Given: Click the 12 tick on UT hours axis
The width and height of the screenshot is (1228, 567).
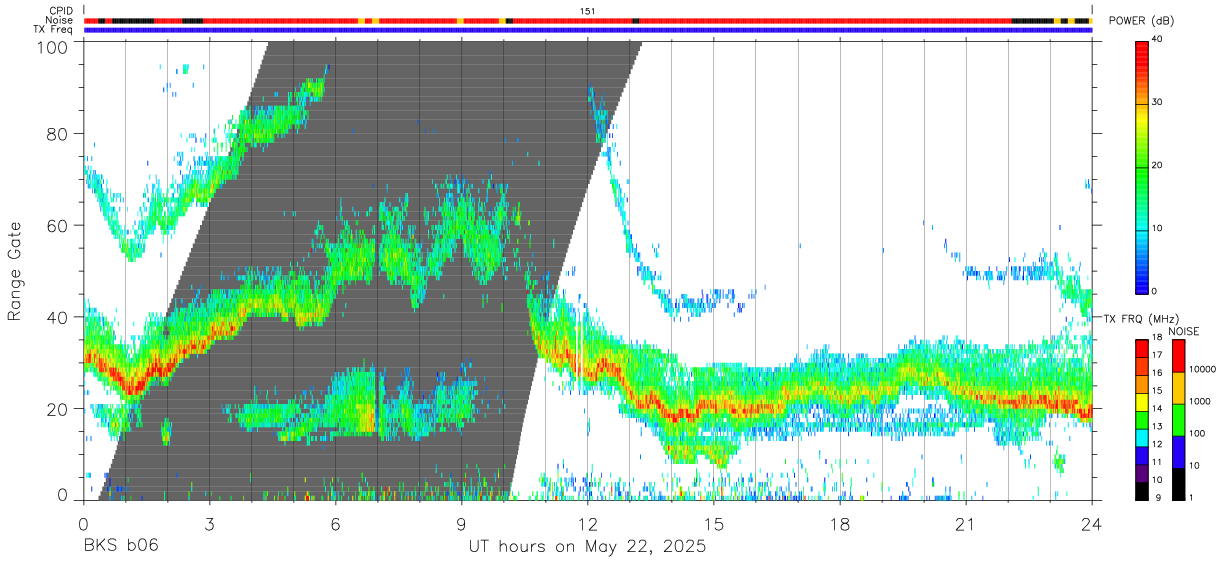Looking at the screenshot, I should [587, 523].
